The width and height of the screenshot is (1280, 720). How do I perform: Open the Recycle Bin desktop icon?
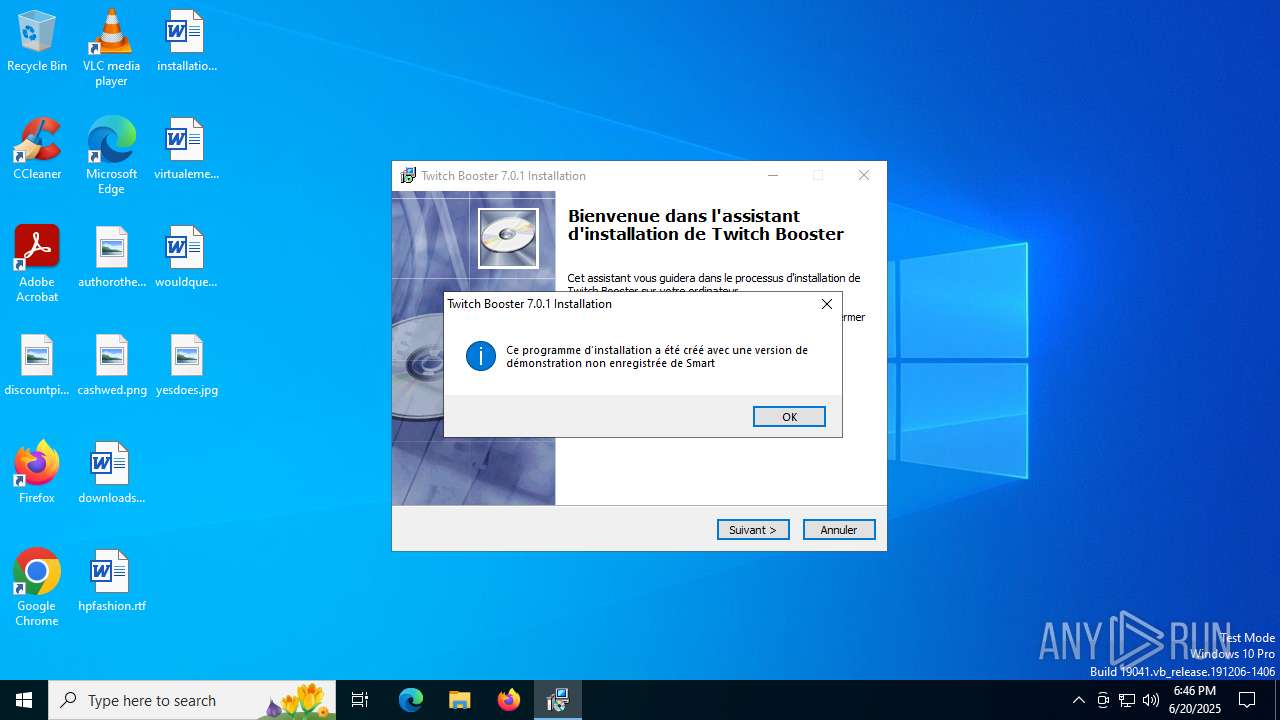pos(37,42)
